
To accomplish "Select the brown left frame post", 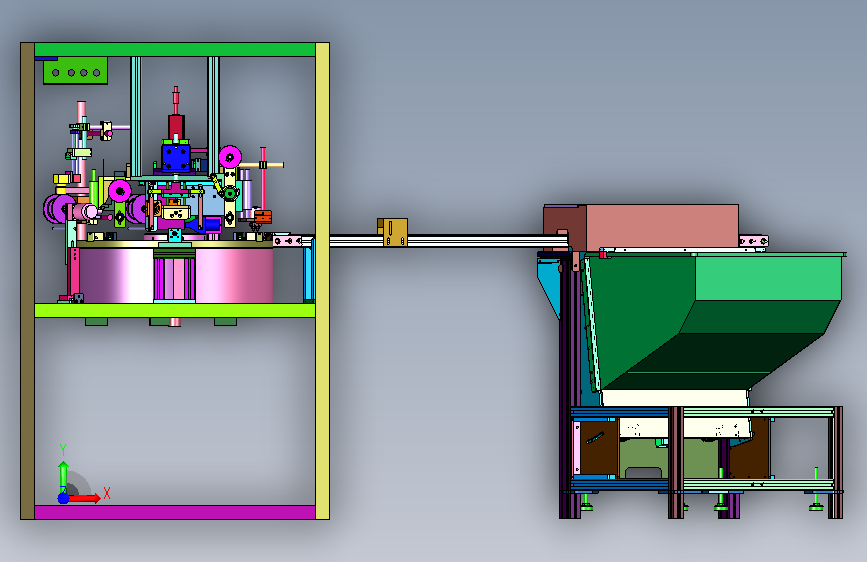I will (28, 281).
